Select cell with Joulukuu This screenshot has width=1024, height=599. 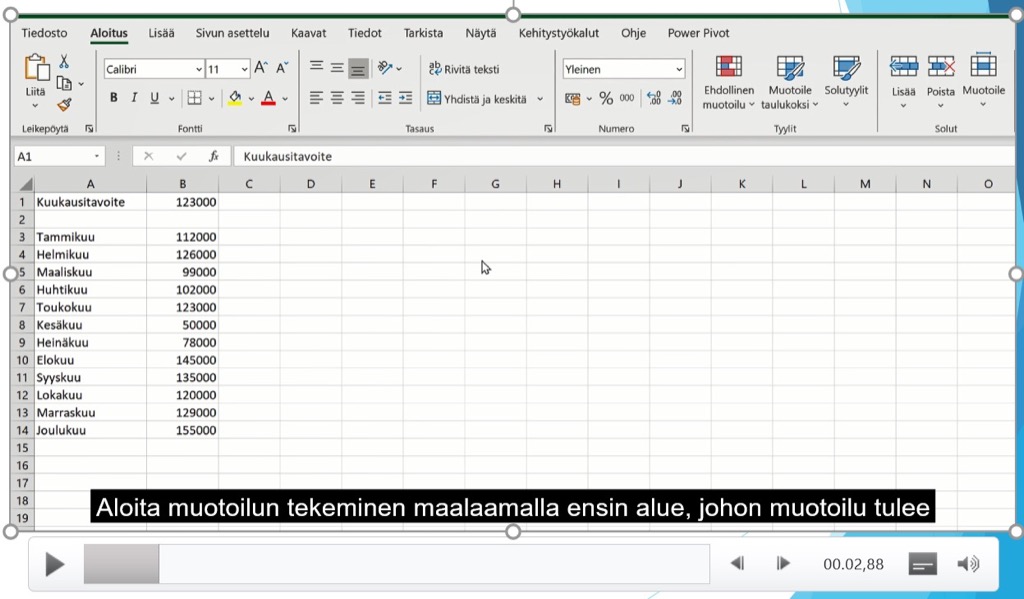[90, 430]
